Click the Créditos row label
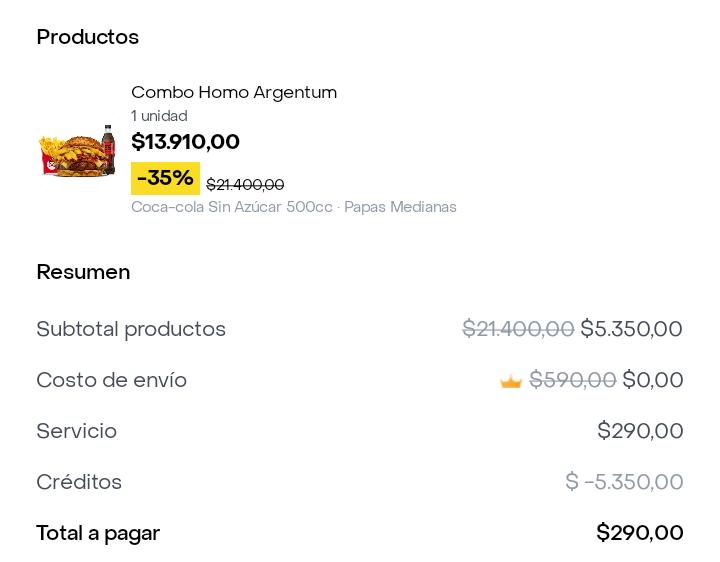This screenshot has height=562, width=720. 79,482
